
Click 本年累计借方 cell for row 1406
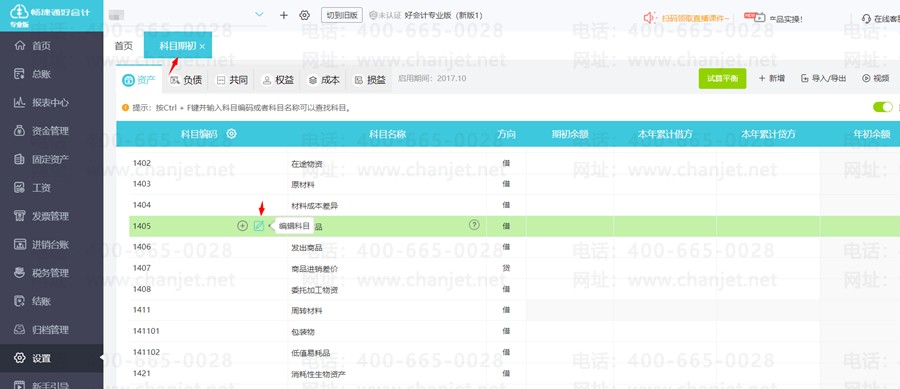[665, 247]
